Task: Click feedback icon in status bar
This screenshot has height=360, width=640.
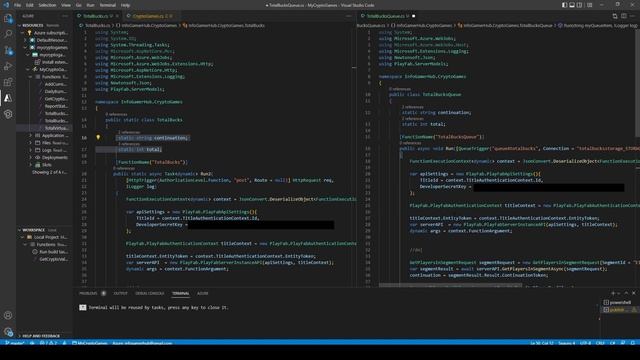Action: click(622, 343)
